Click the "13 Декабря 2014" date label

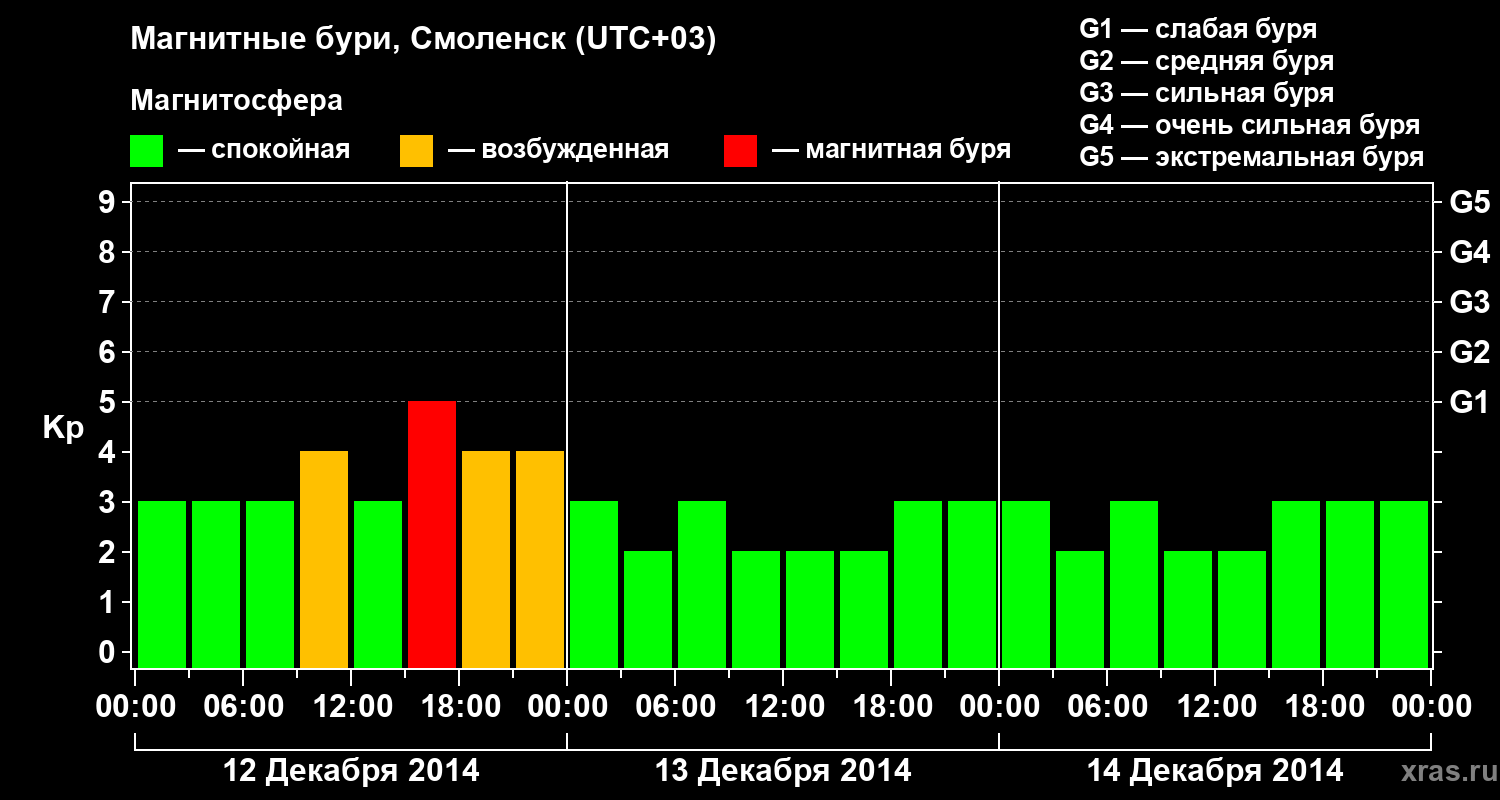tap(783, 771)
